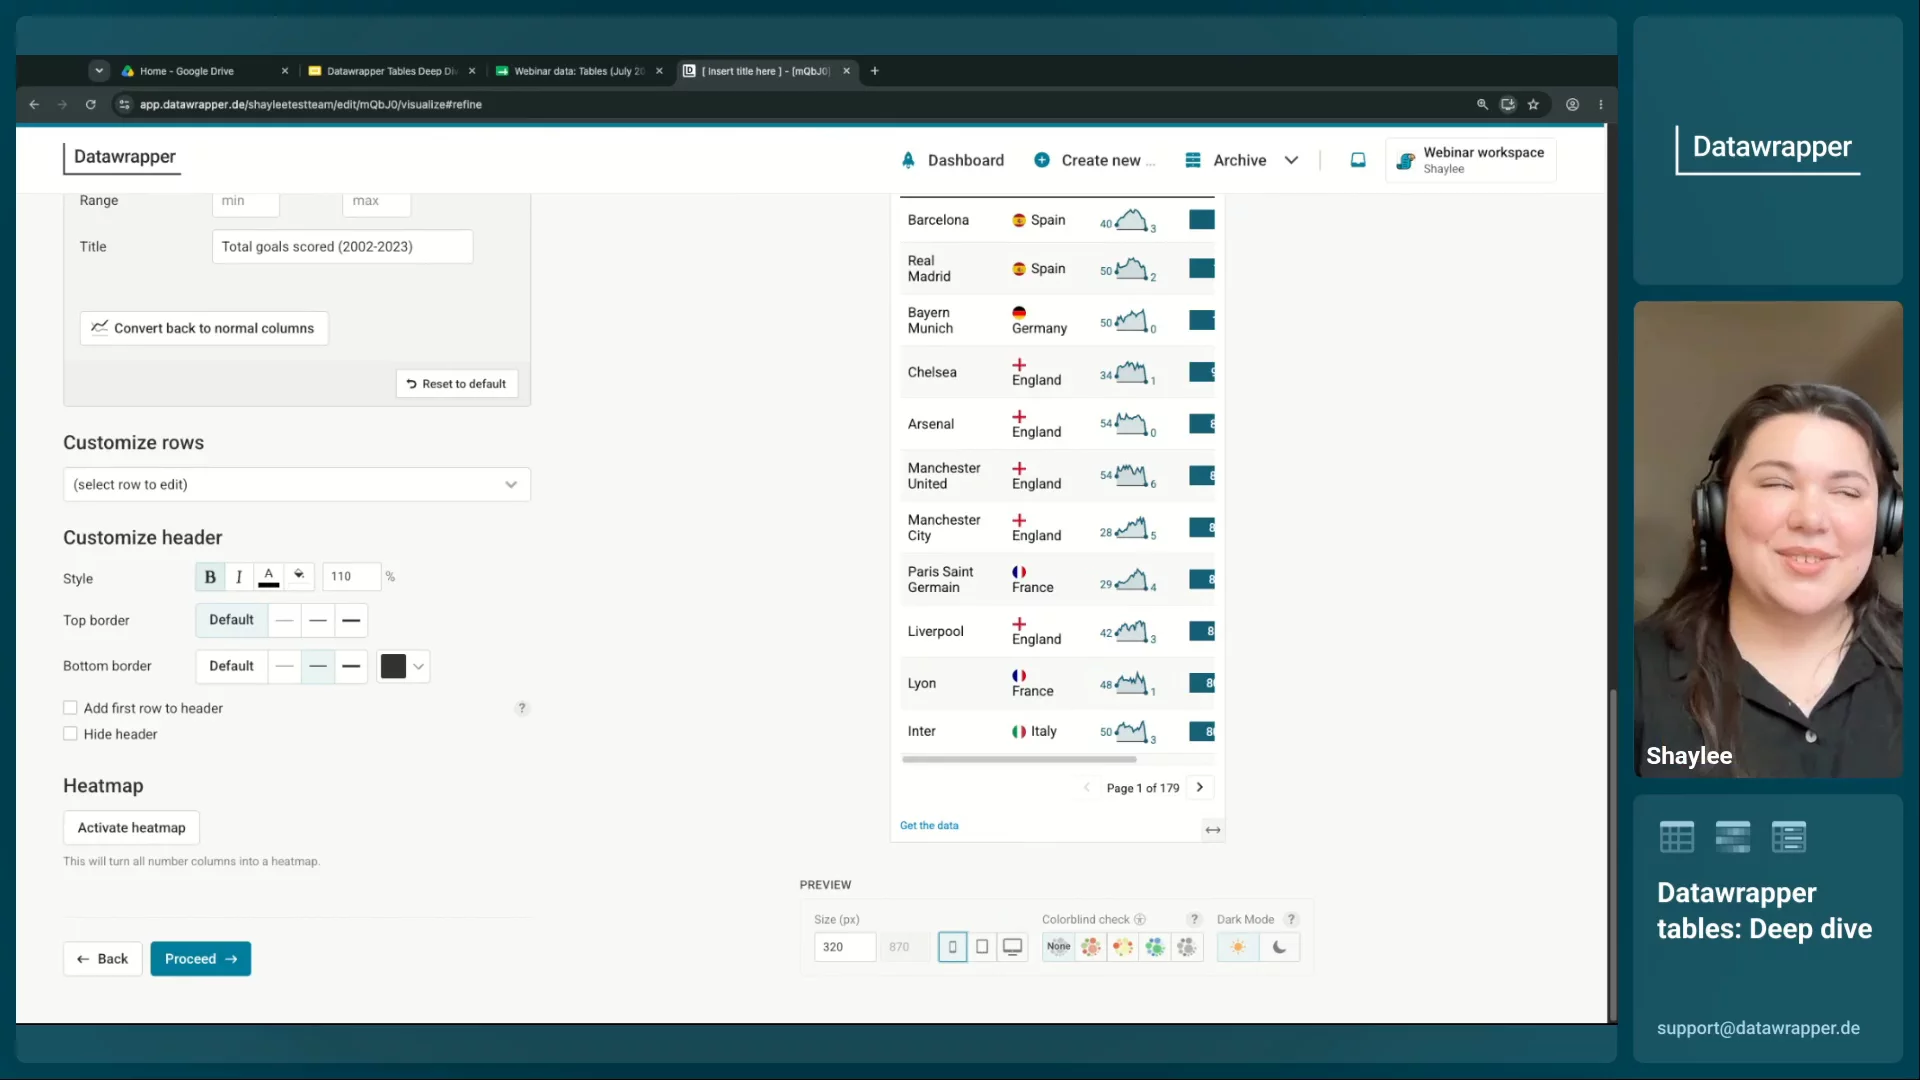Open the browser tab search dropdown
Image resolution: width=1920 pixels, height=1080 pixels.
tap(99, 71)
